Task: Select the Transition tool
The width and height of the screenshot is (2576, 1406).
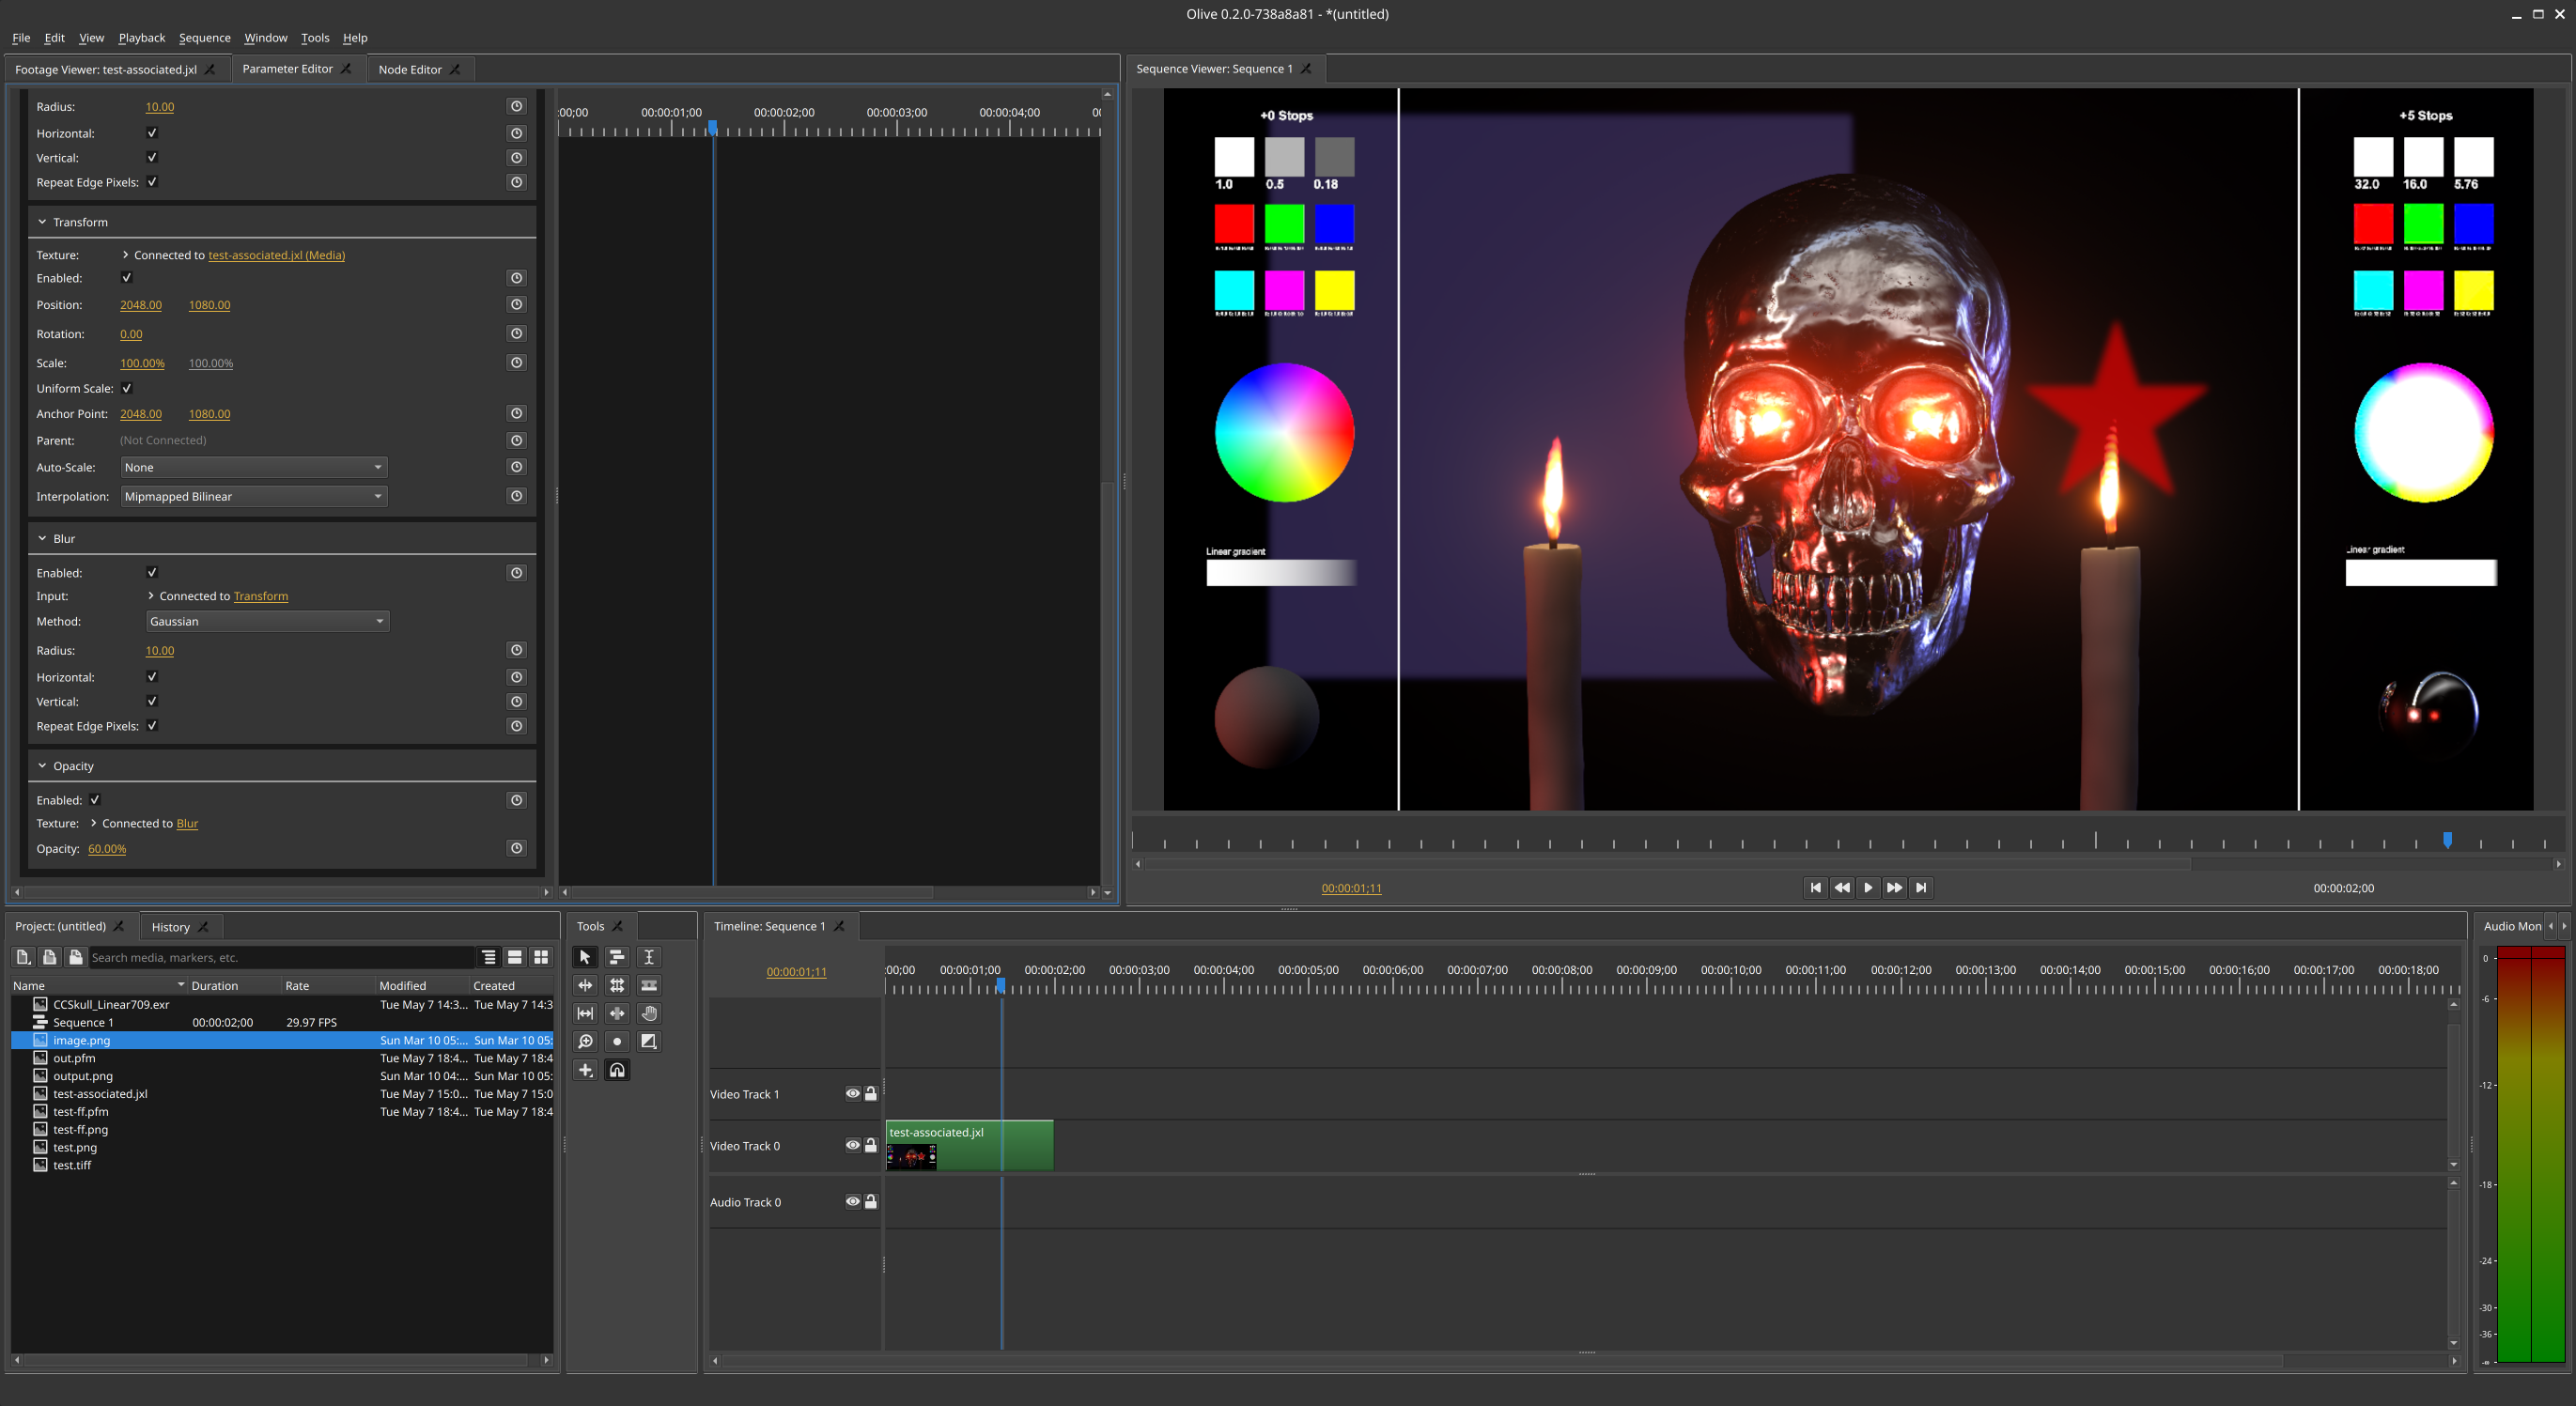Action: click(649, 1041)
